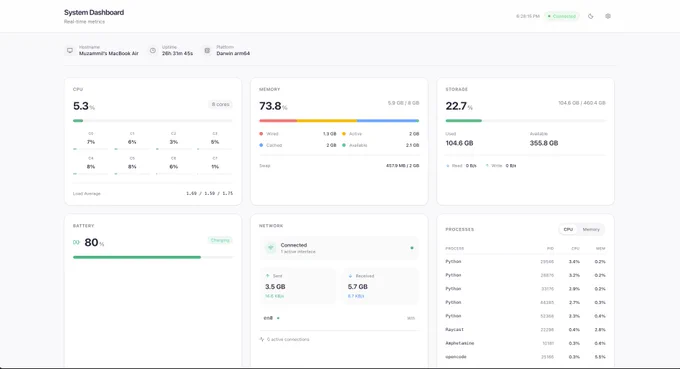
Task: Click the 8 cores badge
Action: click(220, 104)
